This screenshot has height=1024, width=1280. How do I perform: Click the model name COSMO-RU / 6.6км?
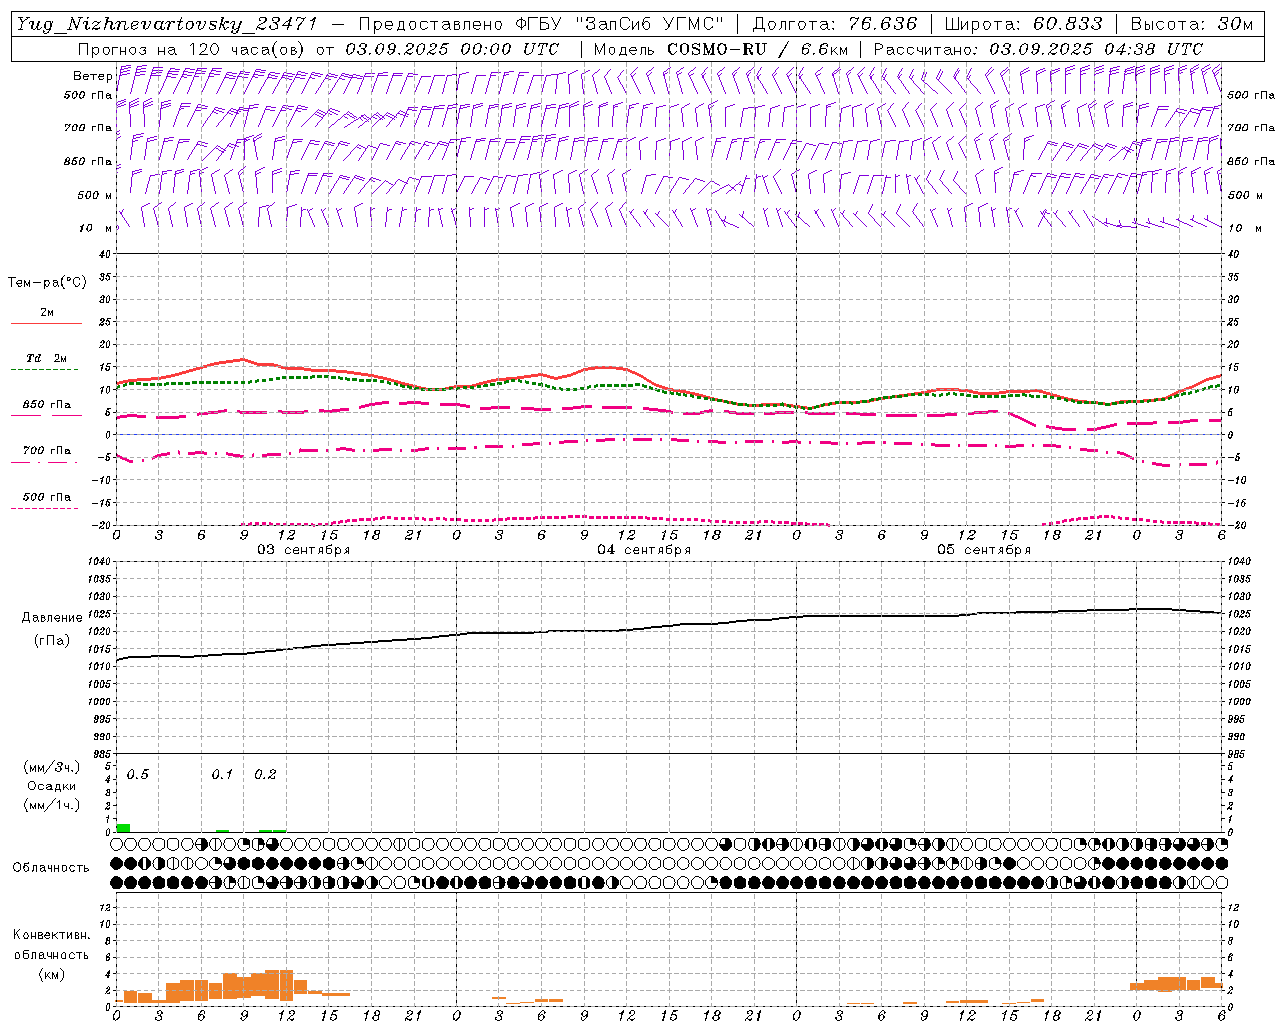click(x=757, y=49)
